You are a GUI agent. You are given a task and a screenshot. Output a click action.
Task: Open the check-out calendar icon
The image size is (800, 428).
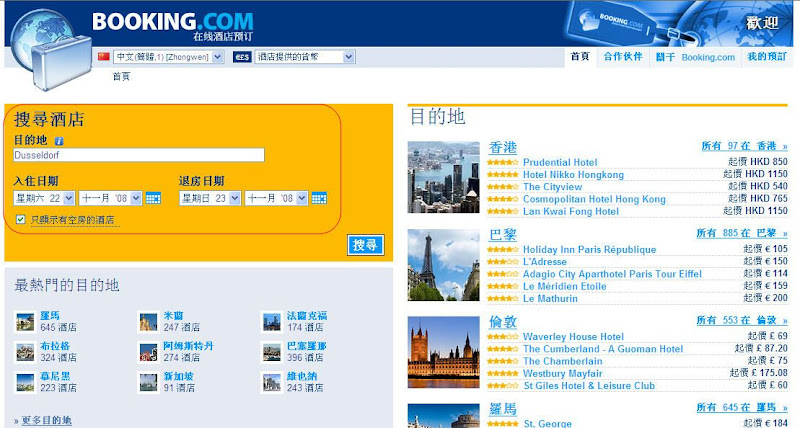click(319, 198)
